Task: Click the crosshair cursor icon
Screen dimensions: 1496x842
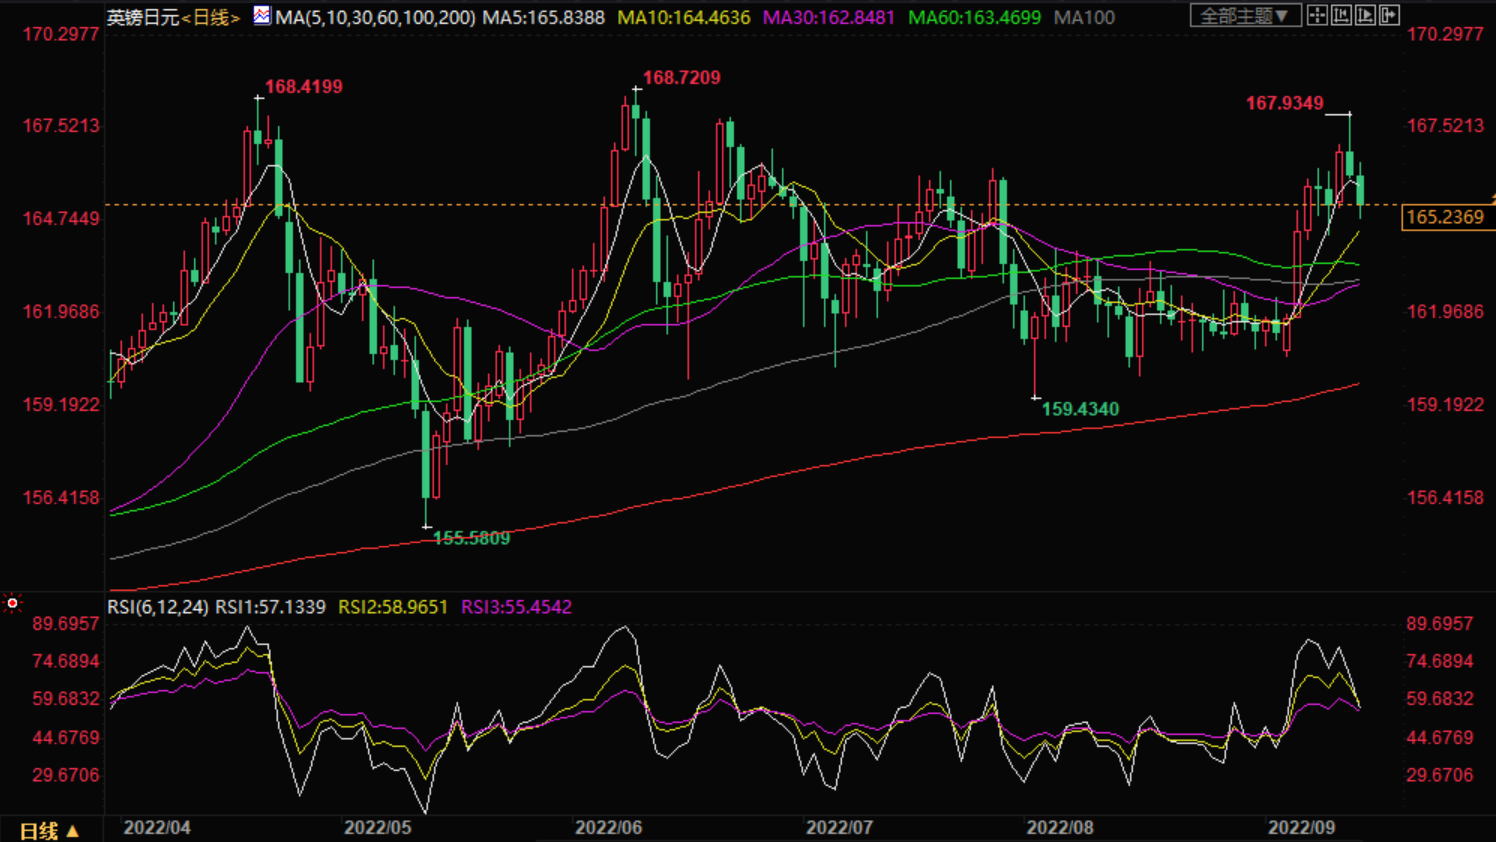Action: (1317, 15)
